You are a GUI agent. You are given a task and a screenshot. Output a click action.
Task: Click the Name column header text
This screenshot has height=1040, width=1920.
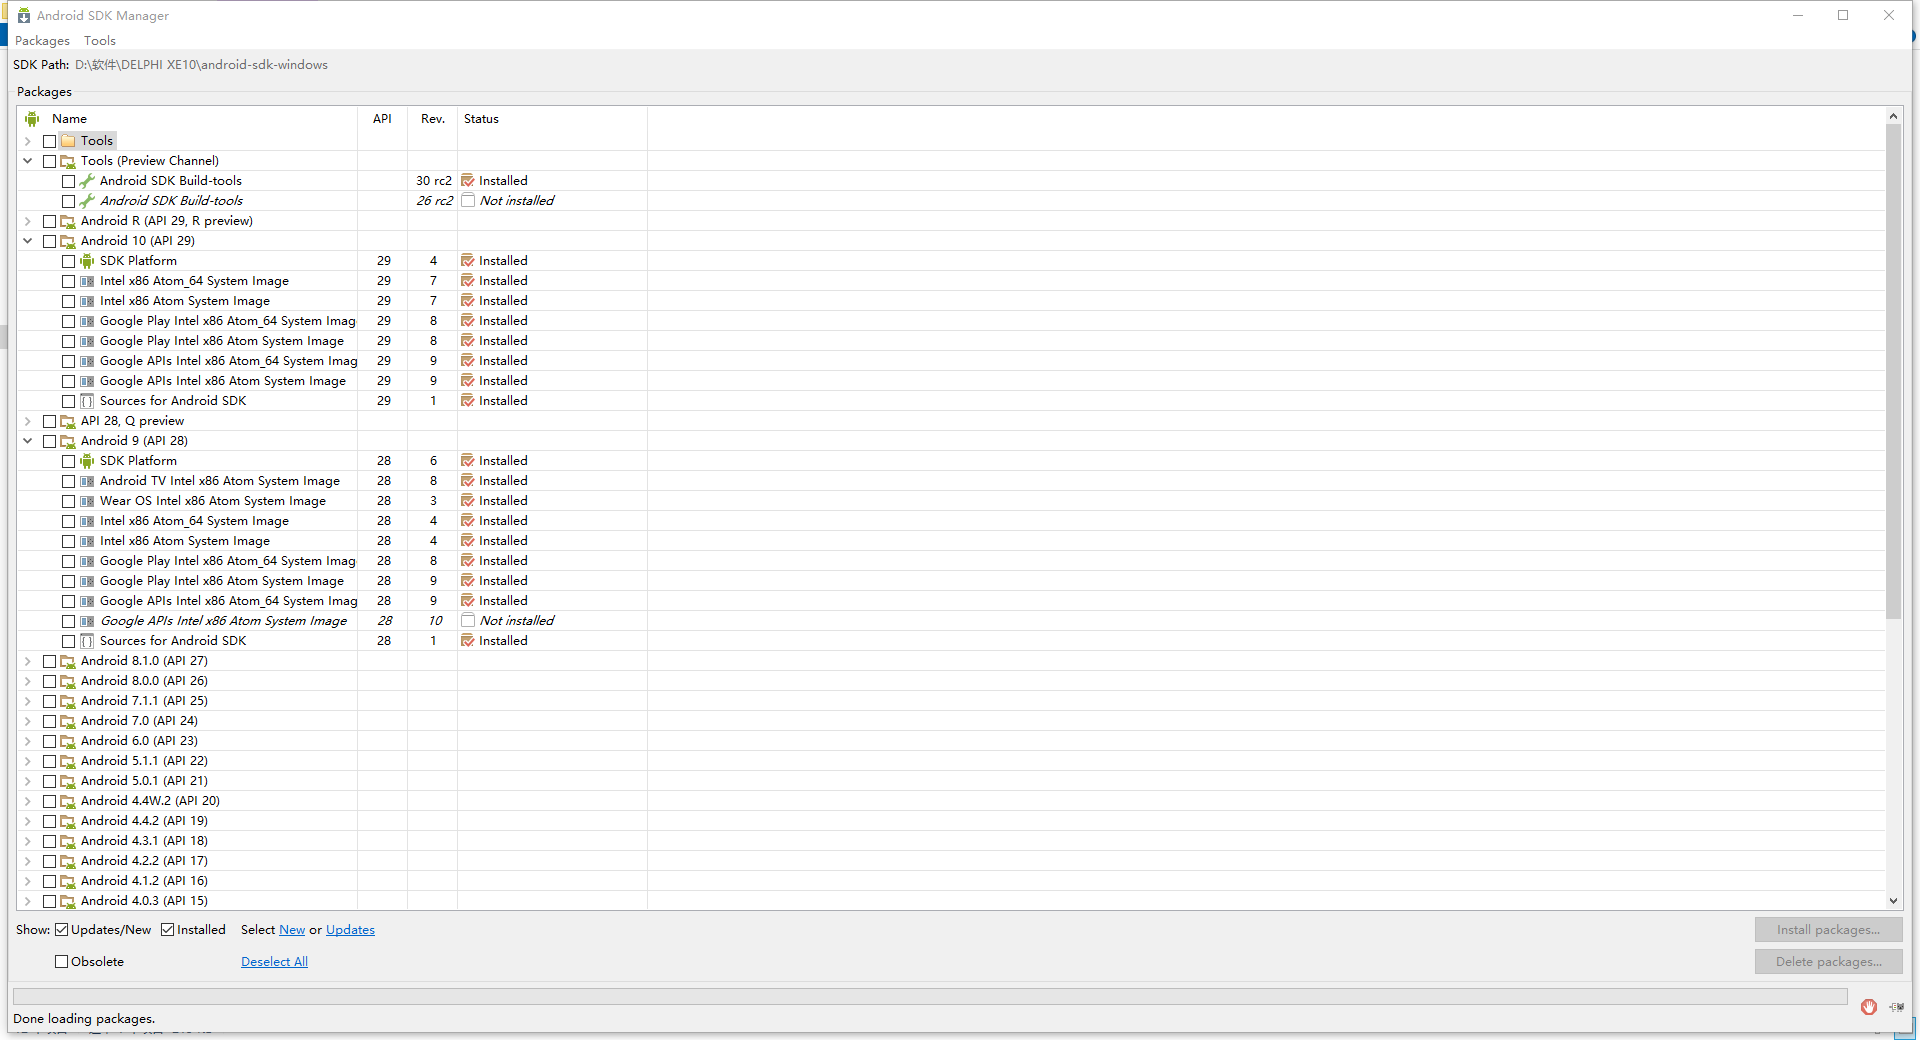click(x=70, y=119)
